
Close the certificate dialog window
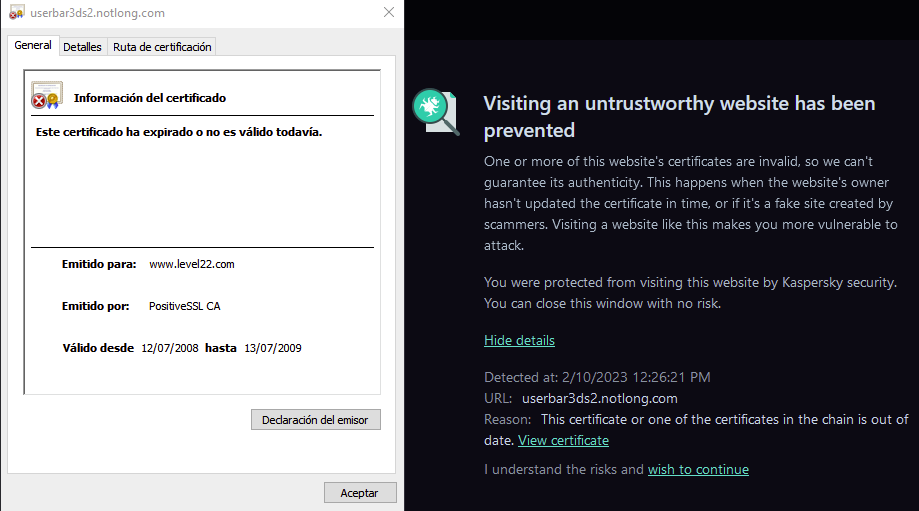tap(387, 13)
